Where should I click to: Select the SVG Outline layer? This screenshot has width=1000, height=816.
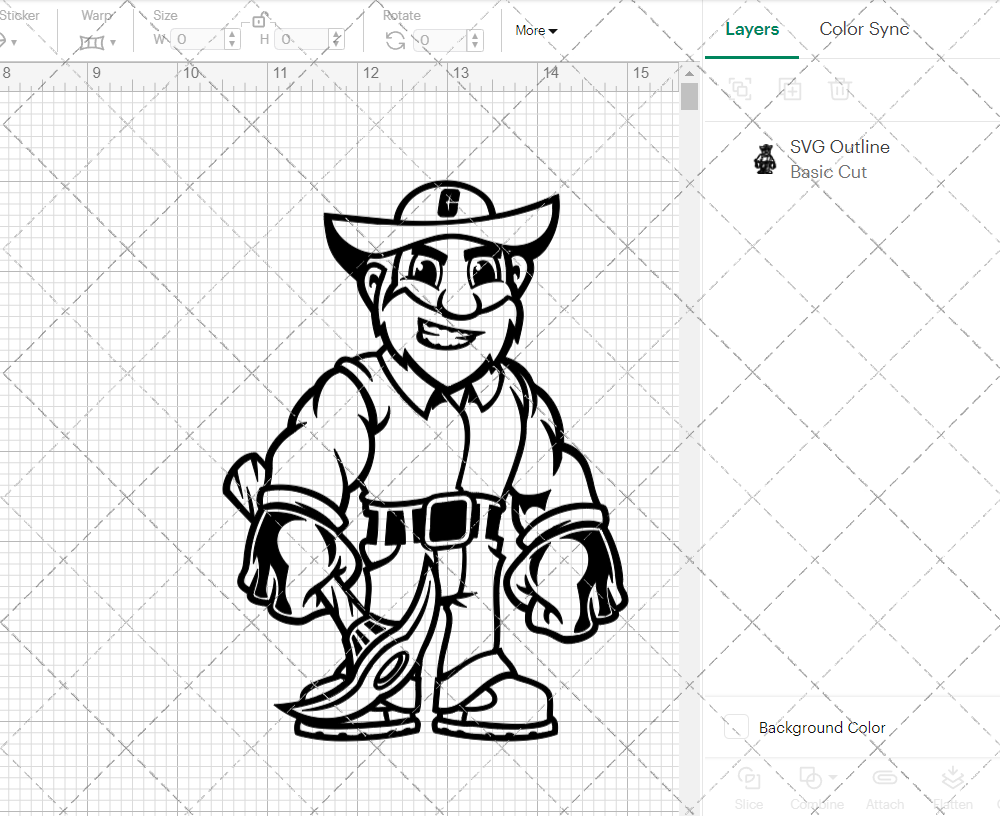839,146
